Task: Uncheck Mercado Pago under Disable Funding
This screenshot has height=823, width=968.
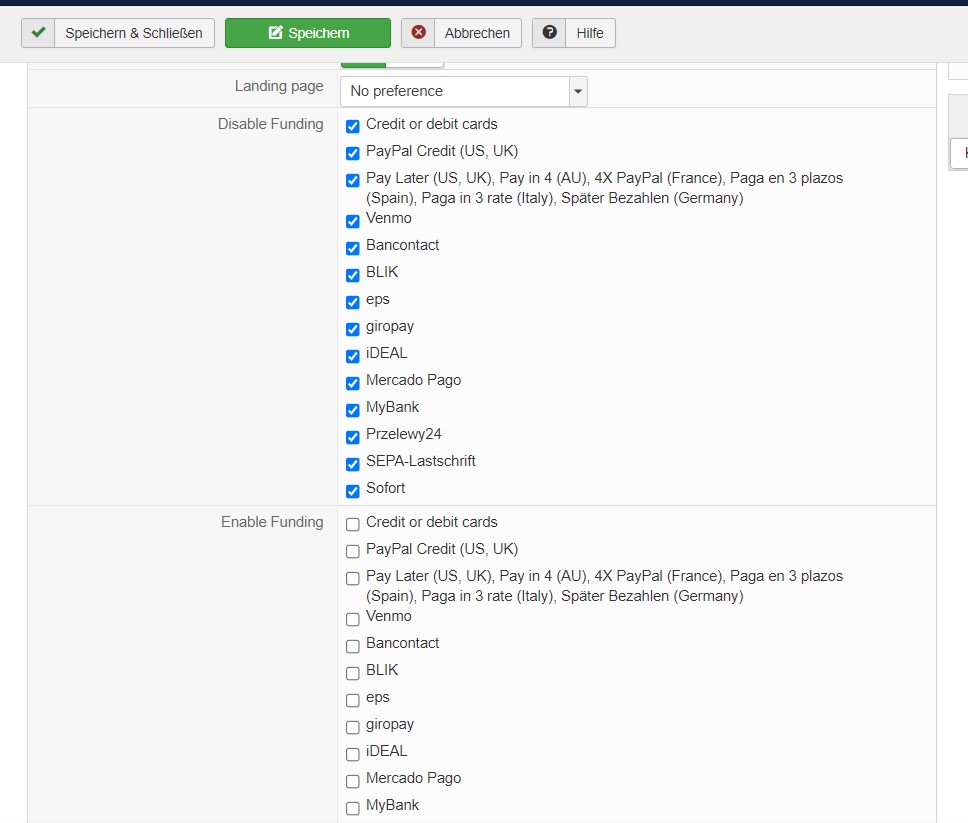Action: [353, 383]
